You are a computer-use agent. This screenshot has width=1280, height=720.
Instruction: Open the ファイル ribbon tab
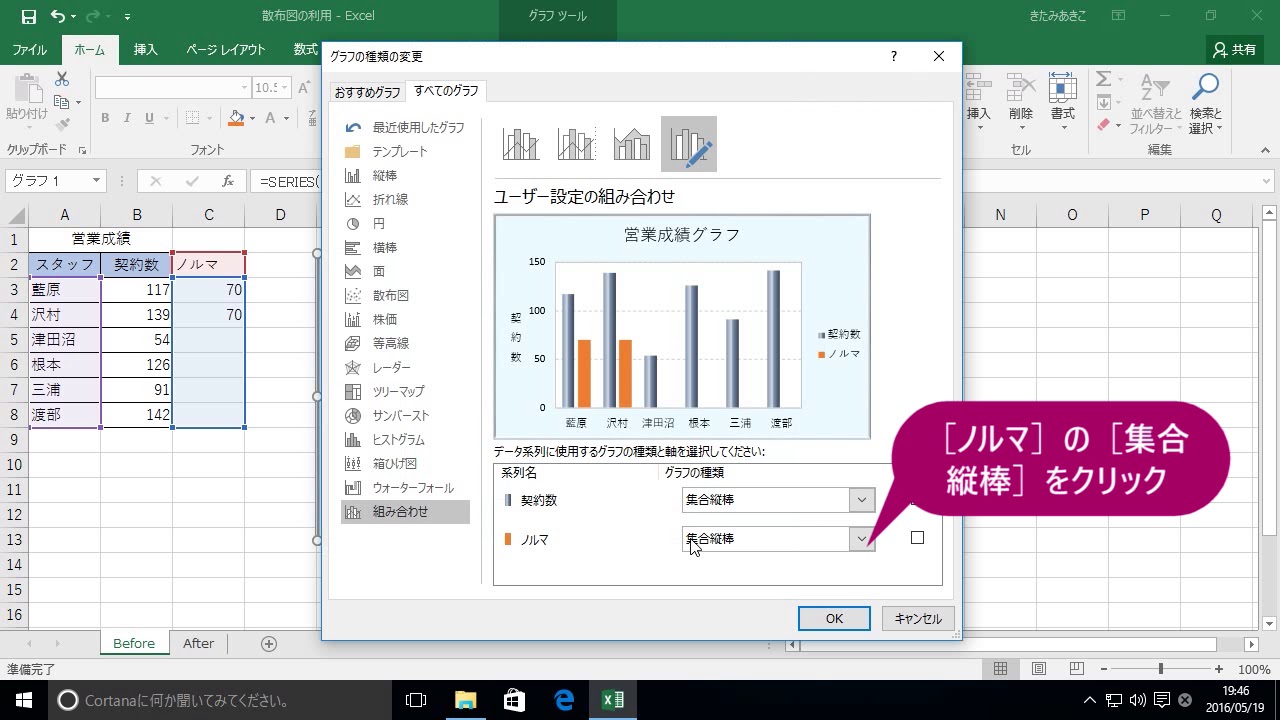30,50
